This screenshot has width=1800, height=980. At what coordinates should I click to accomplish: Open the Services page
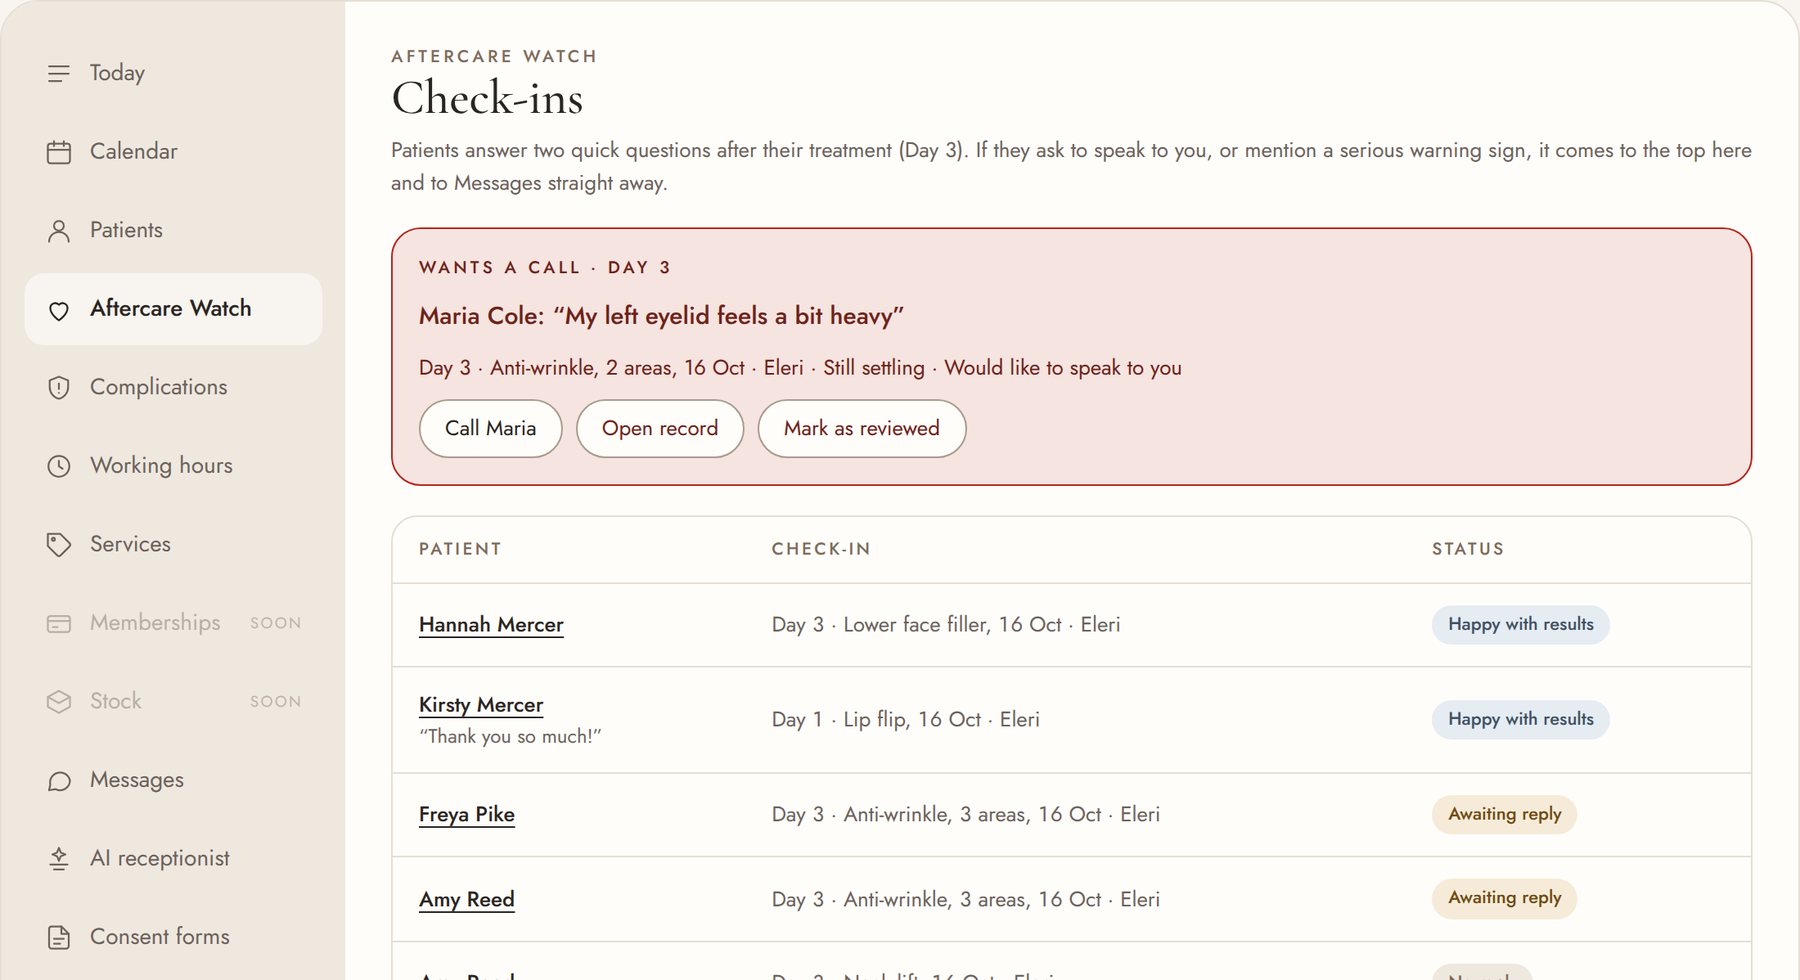pos(174,544)
